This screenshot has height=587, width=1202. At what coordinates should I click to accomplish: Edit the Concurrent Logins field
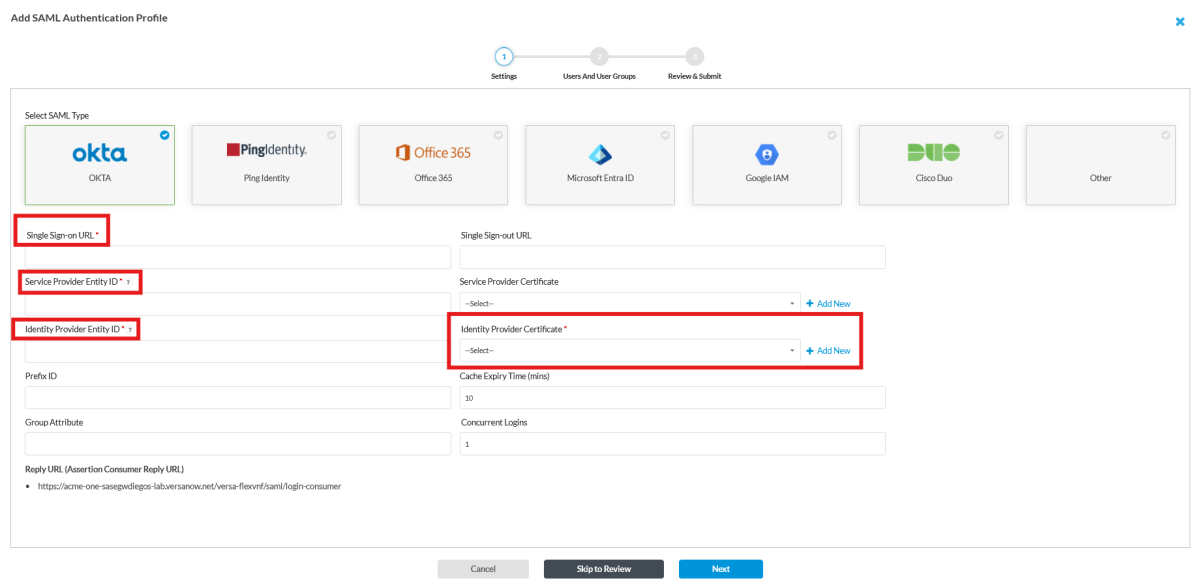pos(673,444)
